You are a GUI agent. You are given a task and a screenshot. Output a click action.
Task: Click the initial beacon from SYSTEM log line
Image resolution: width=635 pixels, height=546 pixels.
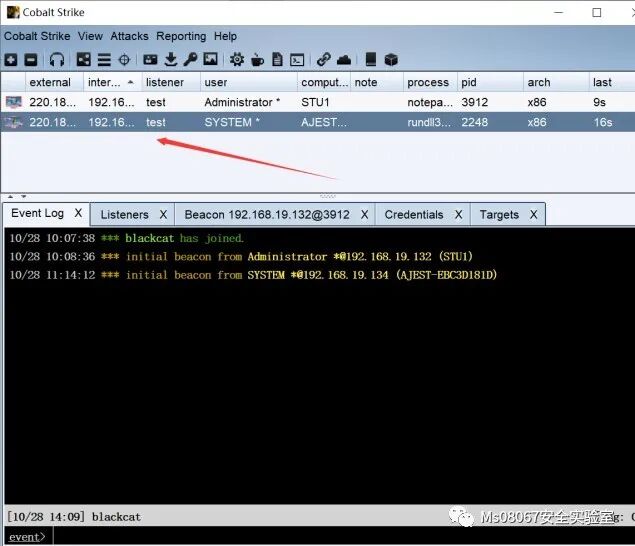253,275
